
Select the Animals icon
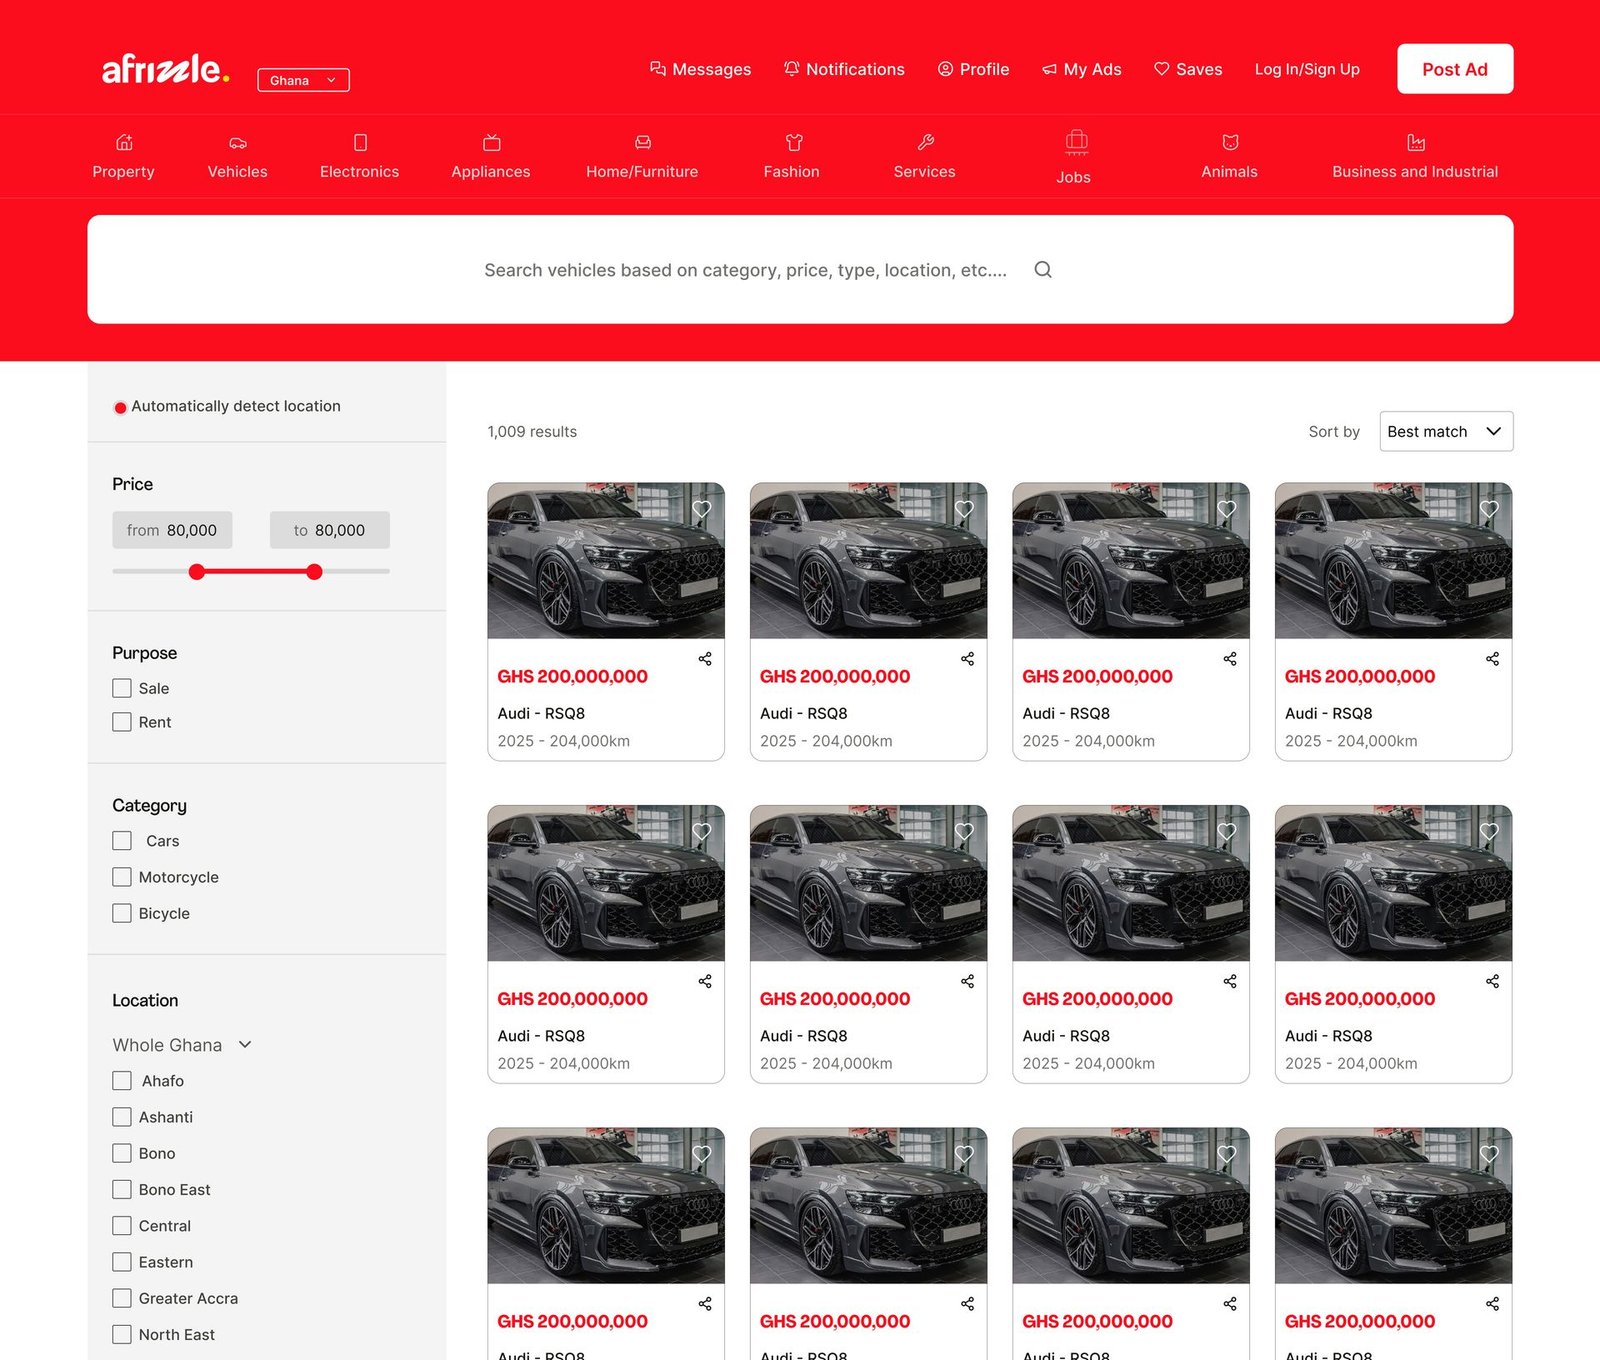[1230, 142]
